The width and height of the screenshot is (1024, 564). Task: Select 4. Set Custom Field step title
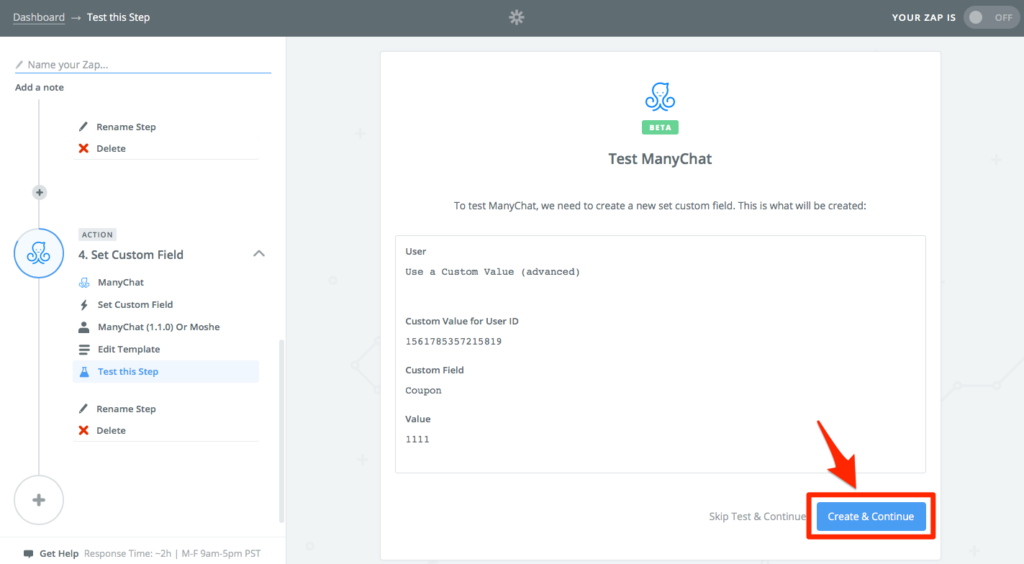pos(131,255)
